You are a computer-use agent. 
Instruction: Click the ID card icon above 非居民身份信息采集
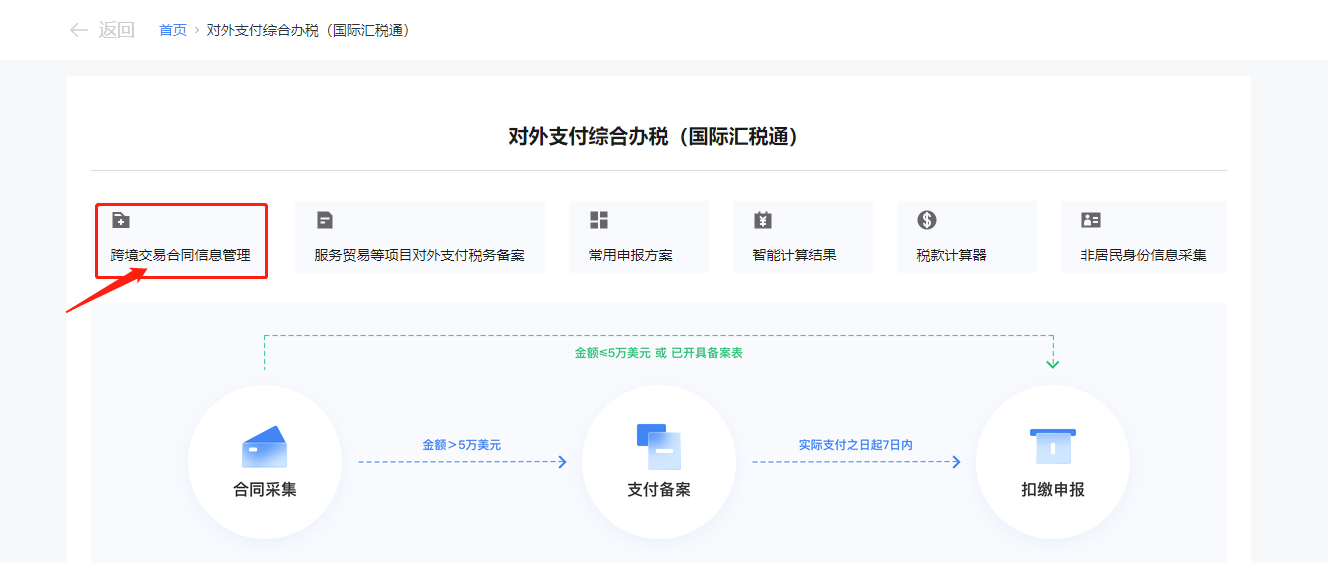click(x=1090, y=220)
